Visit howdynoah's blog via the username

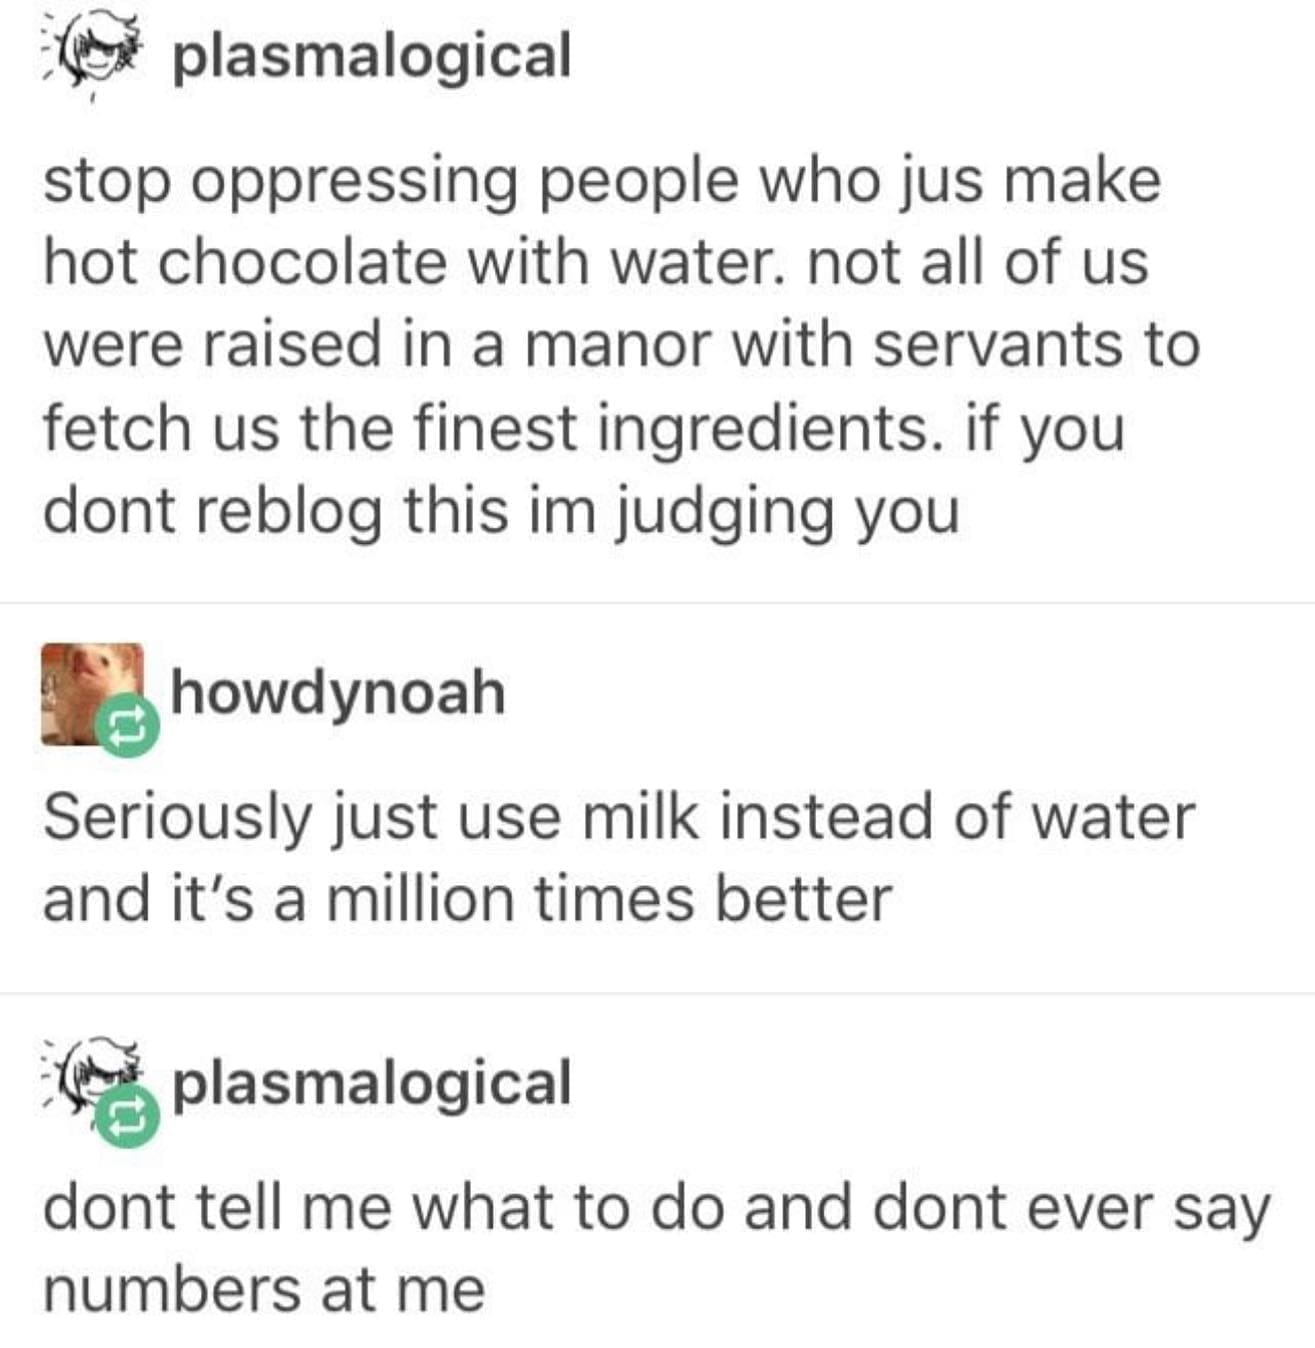coord(338,692)
